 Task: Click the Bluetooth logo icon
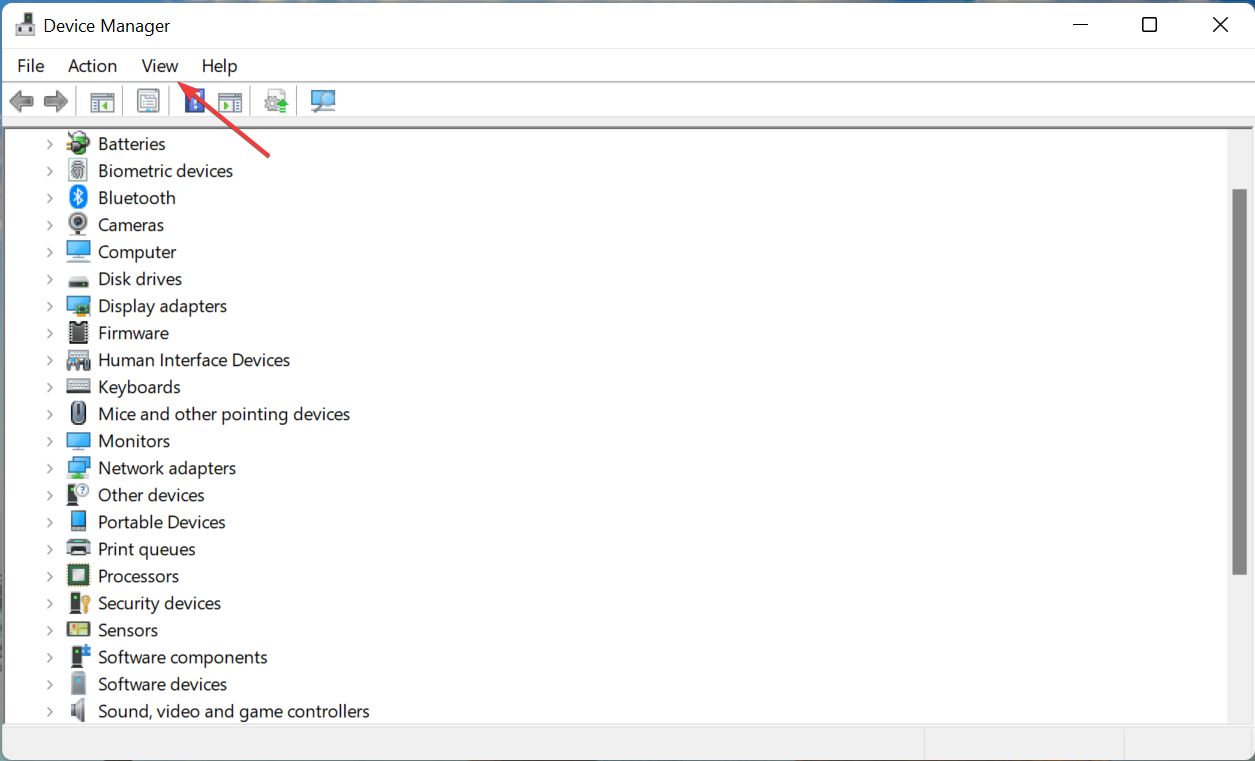78,198
